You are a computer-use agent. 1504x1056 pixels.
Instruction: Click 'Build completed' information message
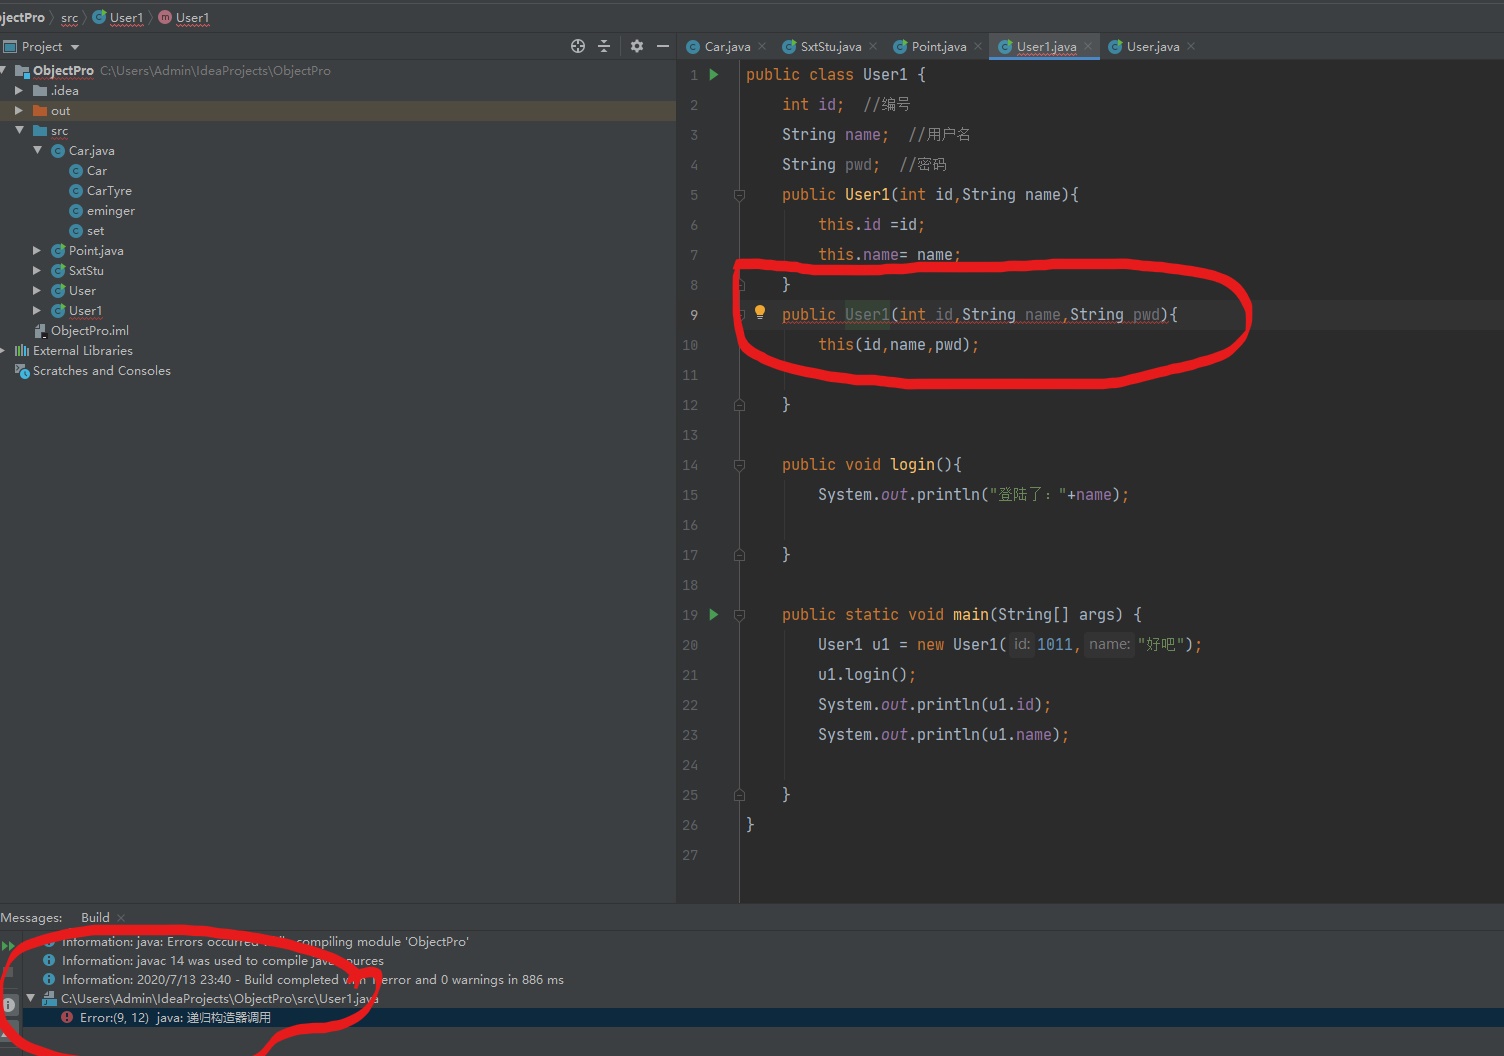(312, 980)
